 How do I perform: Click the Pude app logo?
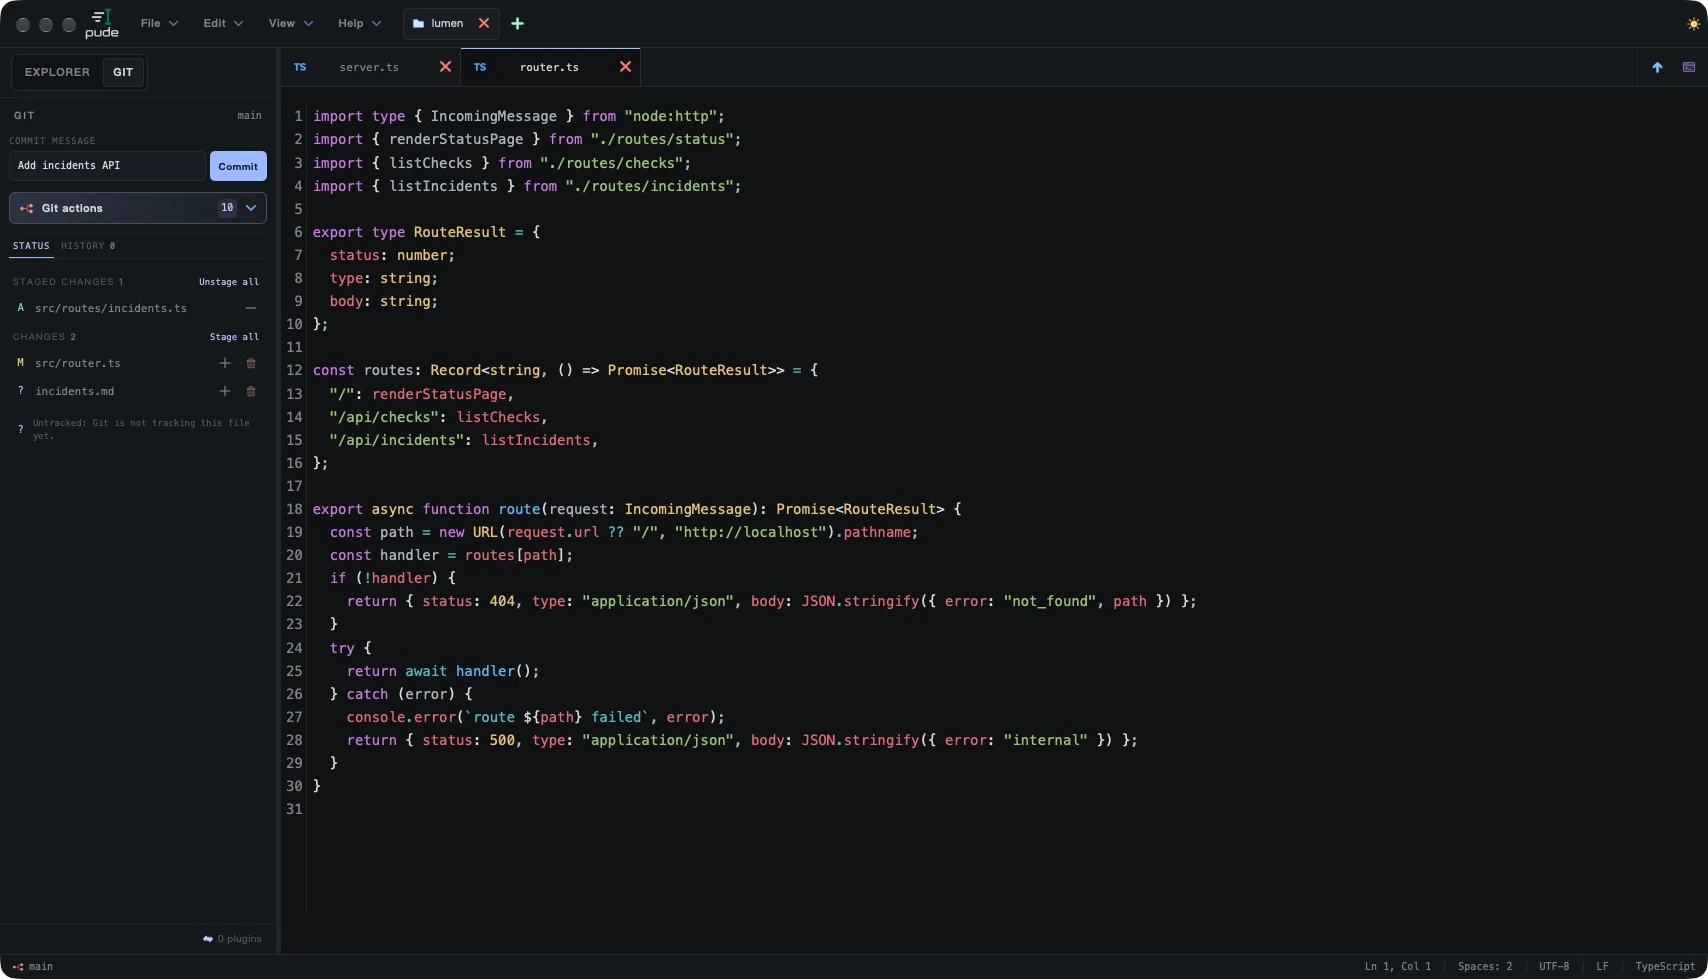click(x=102, y=23)
